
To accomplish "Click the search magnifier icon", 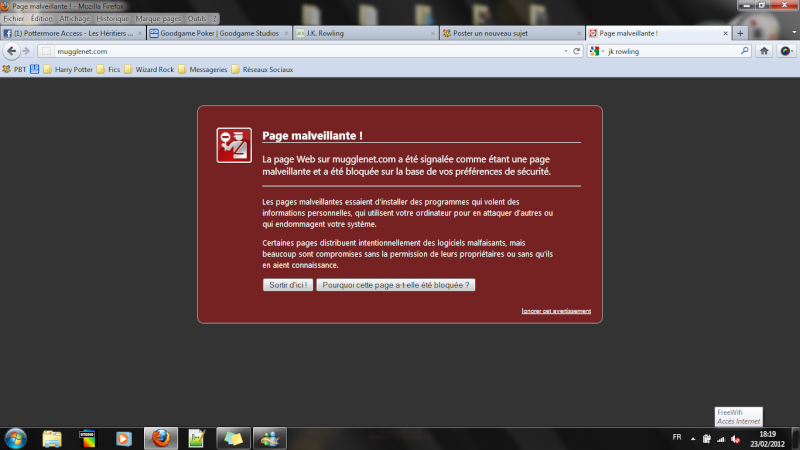I will tap(744, 51).
